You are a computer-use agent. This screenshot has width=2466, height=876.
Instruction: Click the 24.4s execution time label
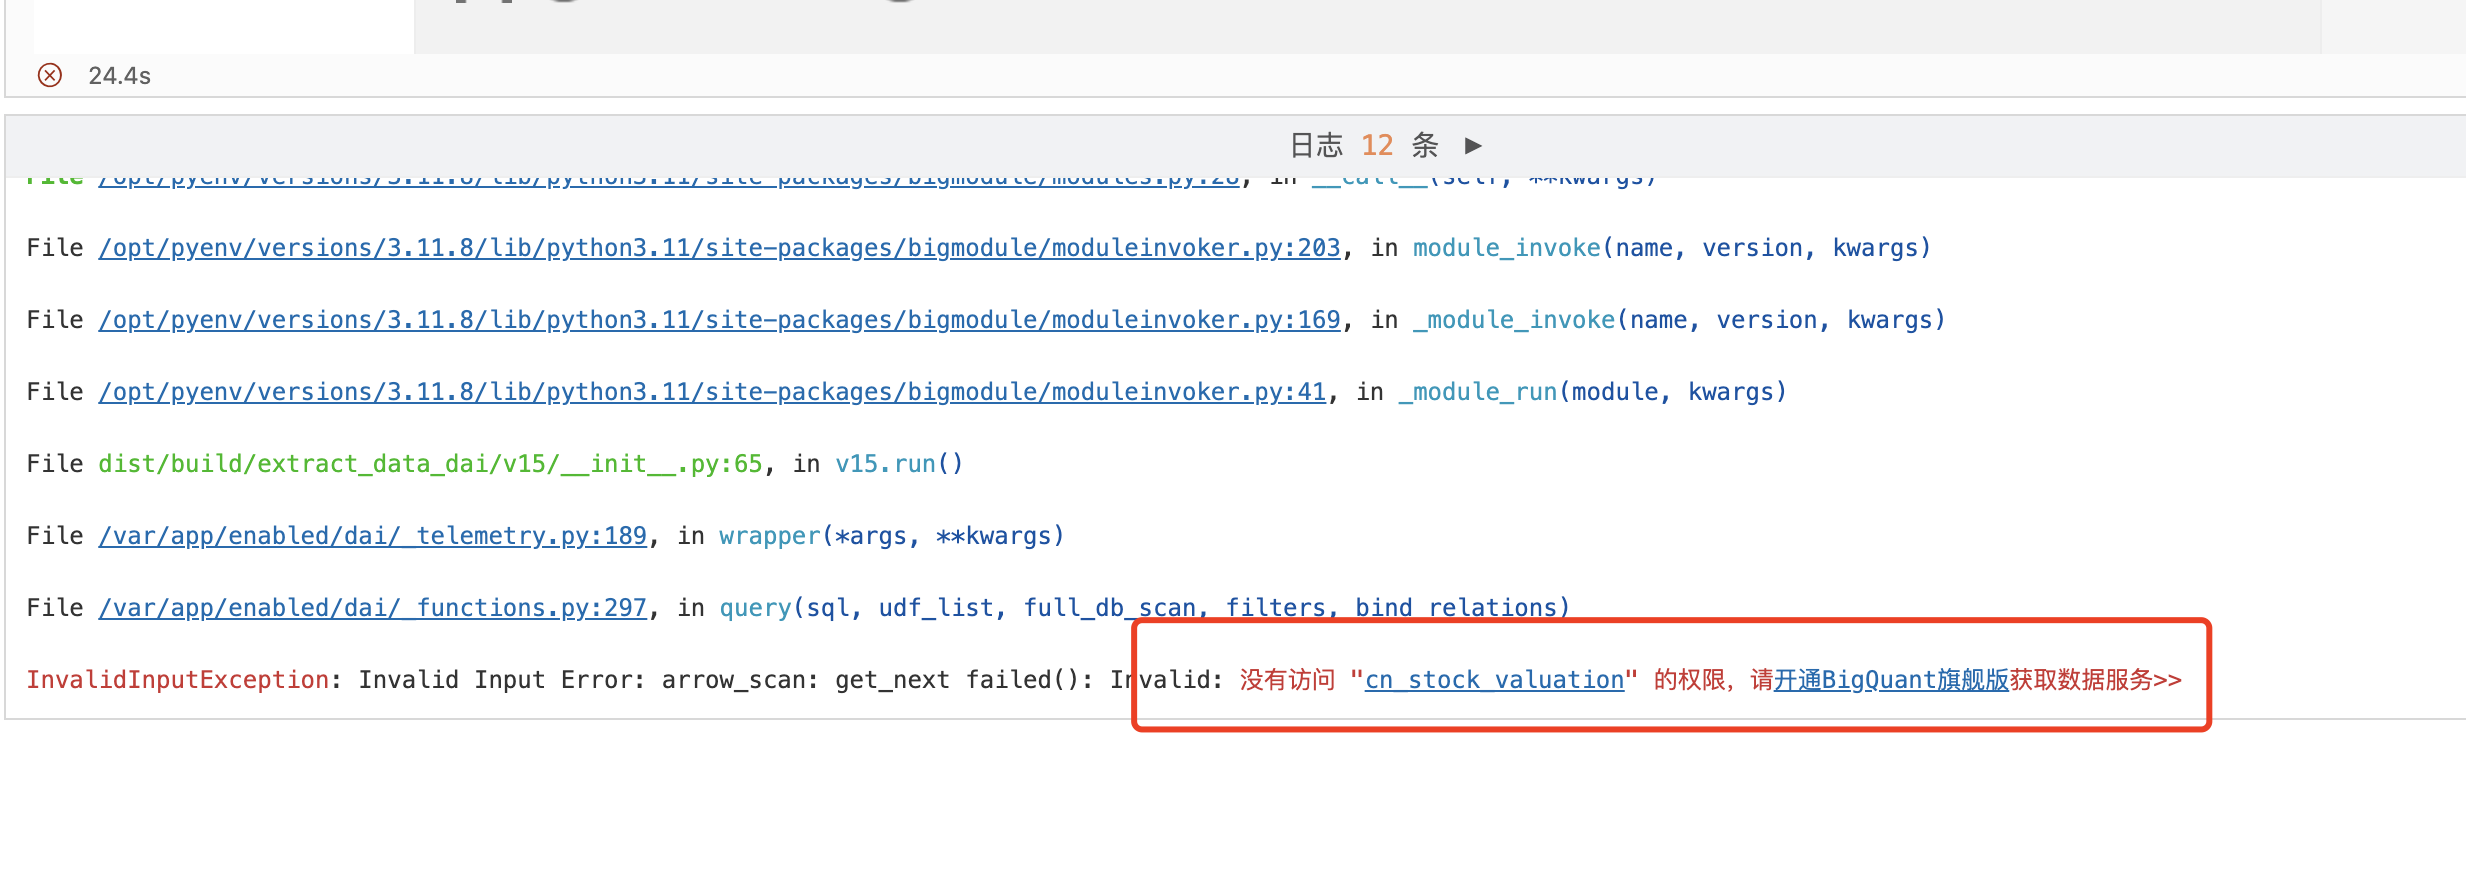pos(119,76)
